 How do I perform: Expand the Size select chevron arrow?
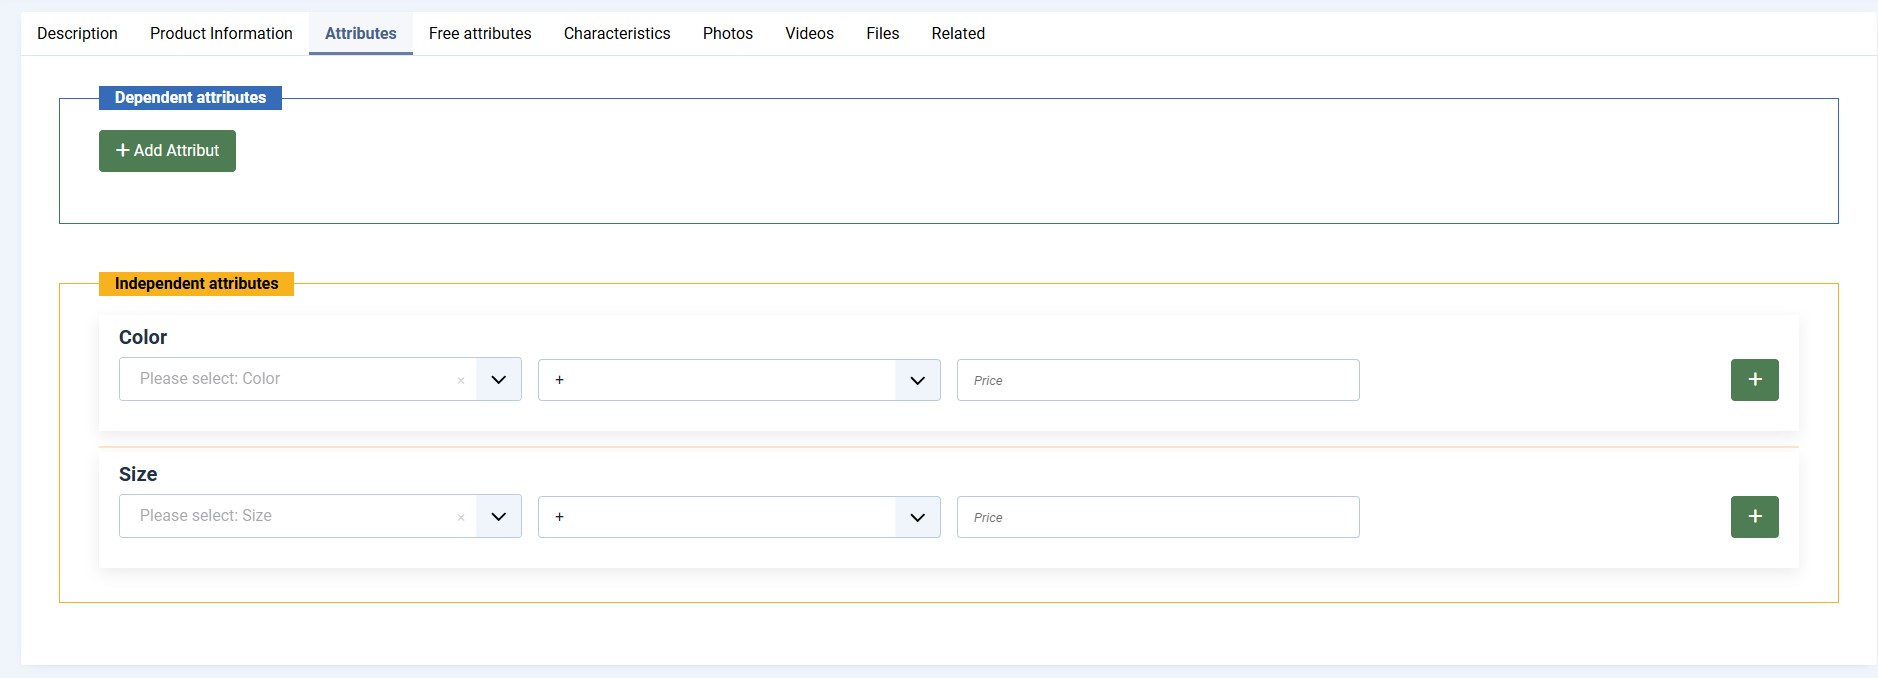click(499, 517)
